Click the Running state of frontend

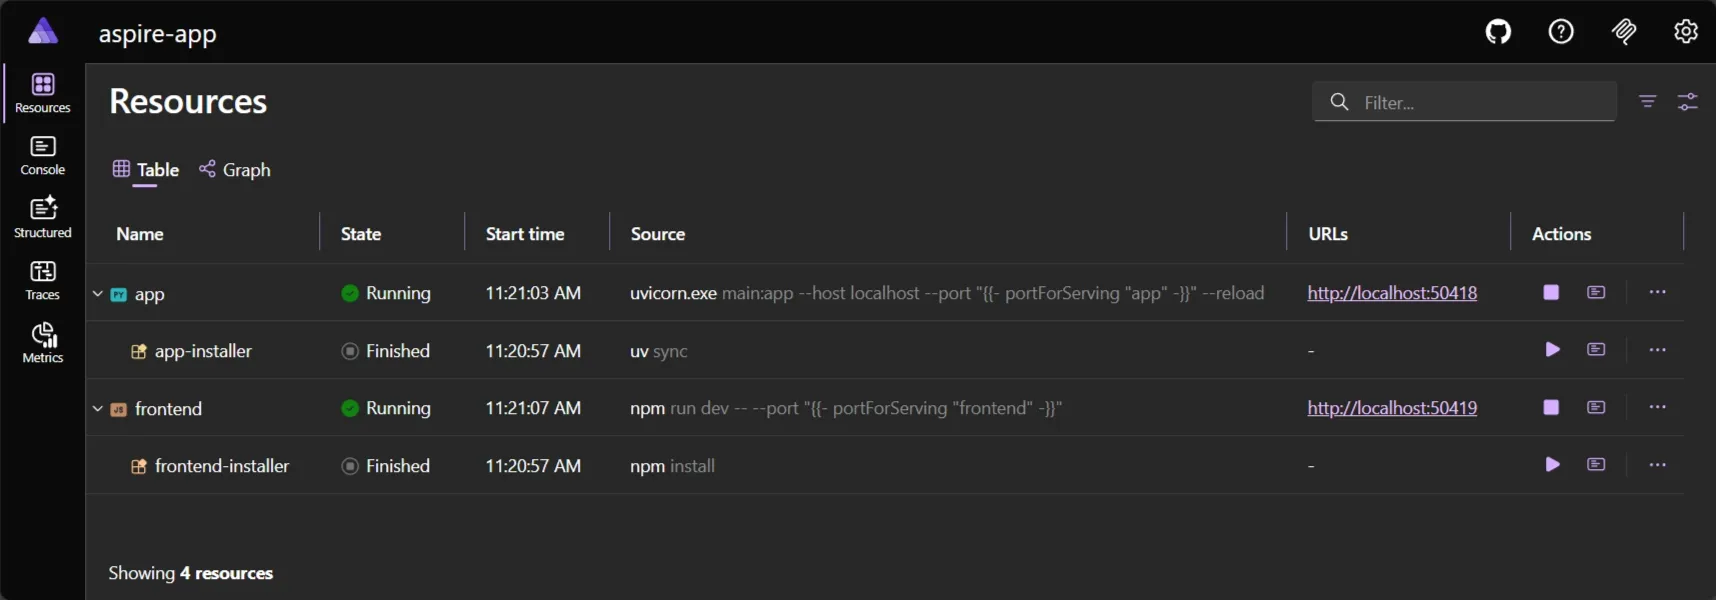coord(386,408)
